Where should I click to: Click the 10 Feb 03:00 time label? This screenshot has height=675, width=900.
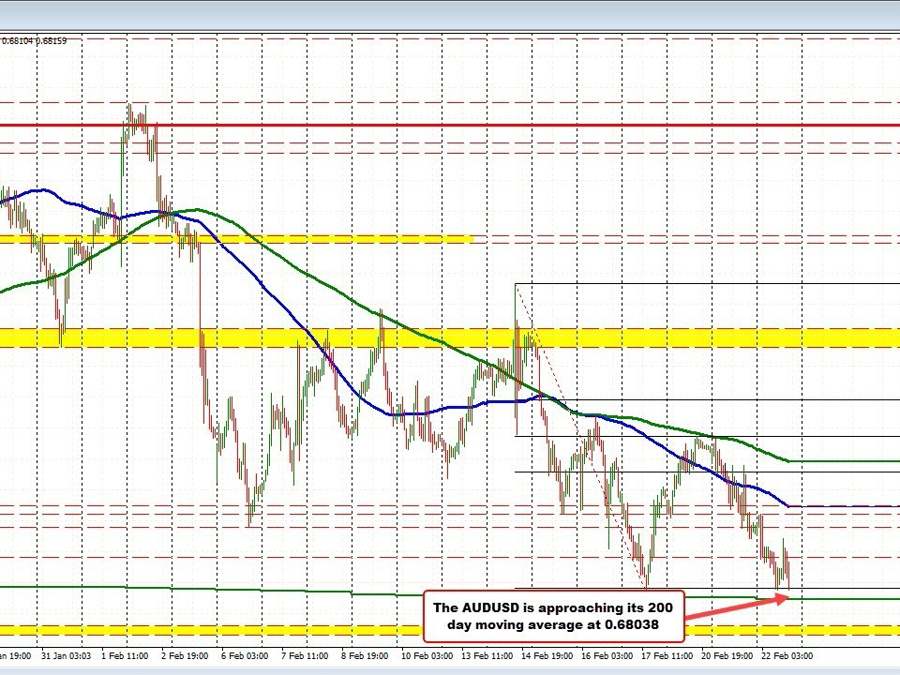coord(426,656)
